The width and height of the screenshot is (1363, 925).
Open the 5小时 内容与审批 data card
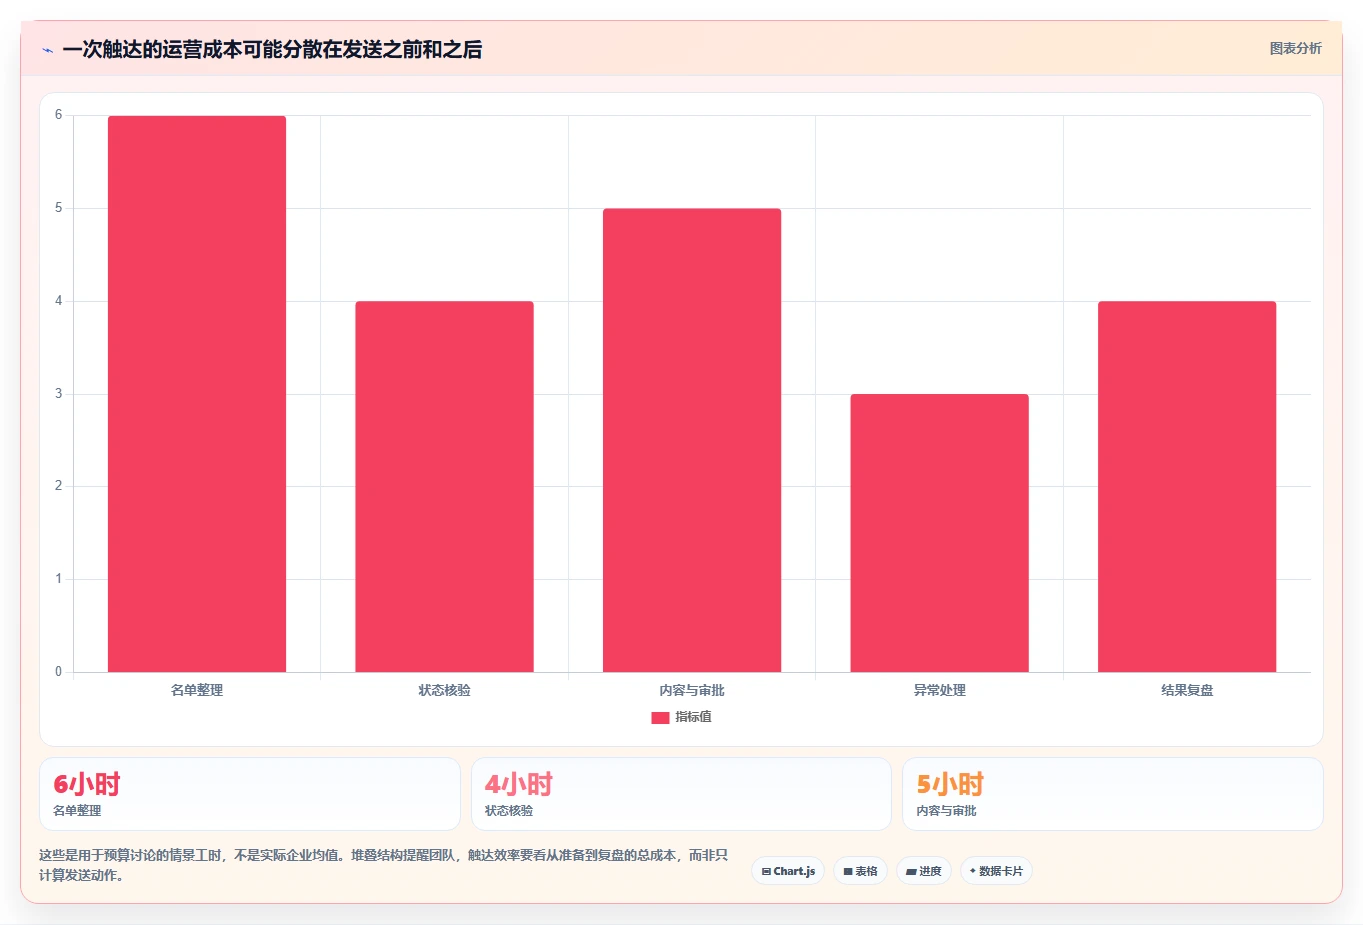(1113, 794)
